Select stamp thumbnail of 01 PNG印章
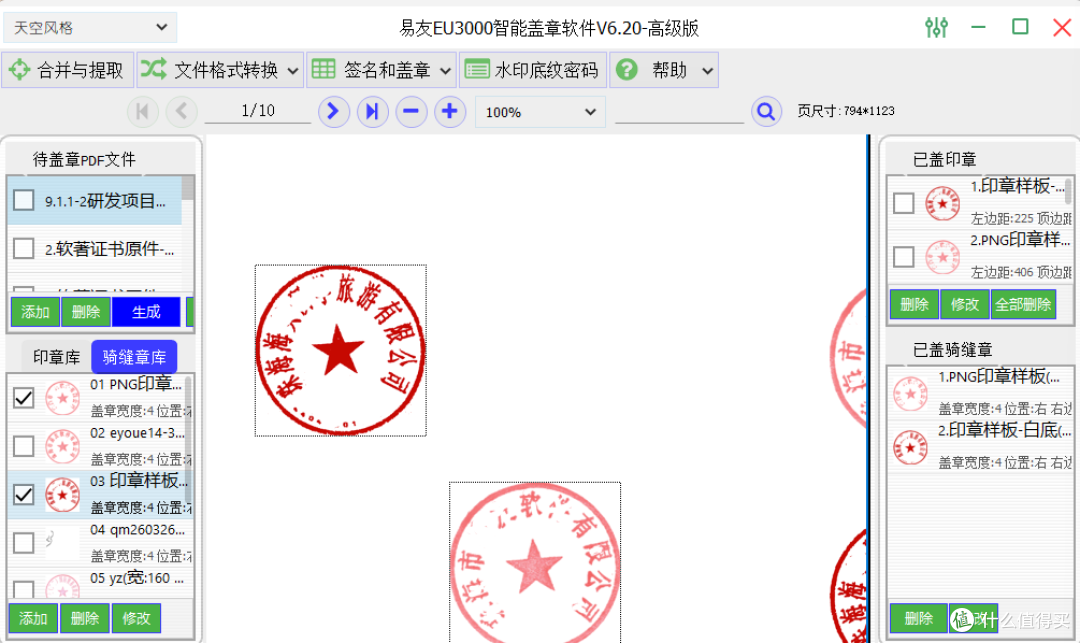The width and height of the screenshot is (1080, 643). (x=62, y=399)
